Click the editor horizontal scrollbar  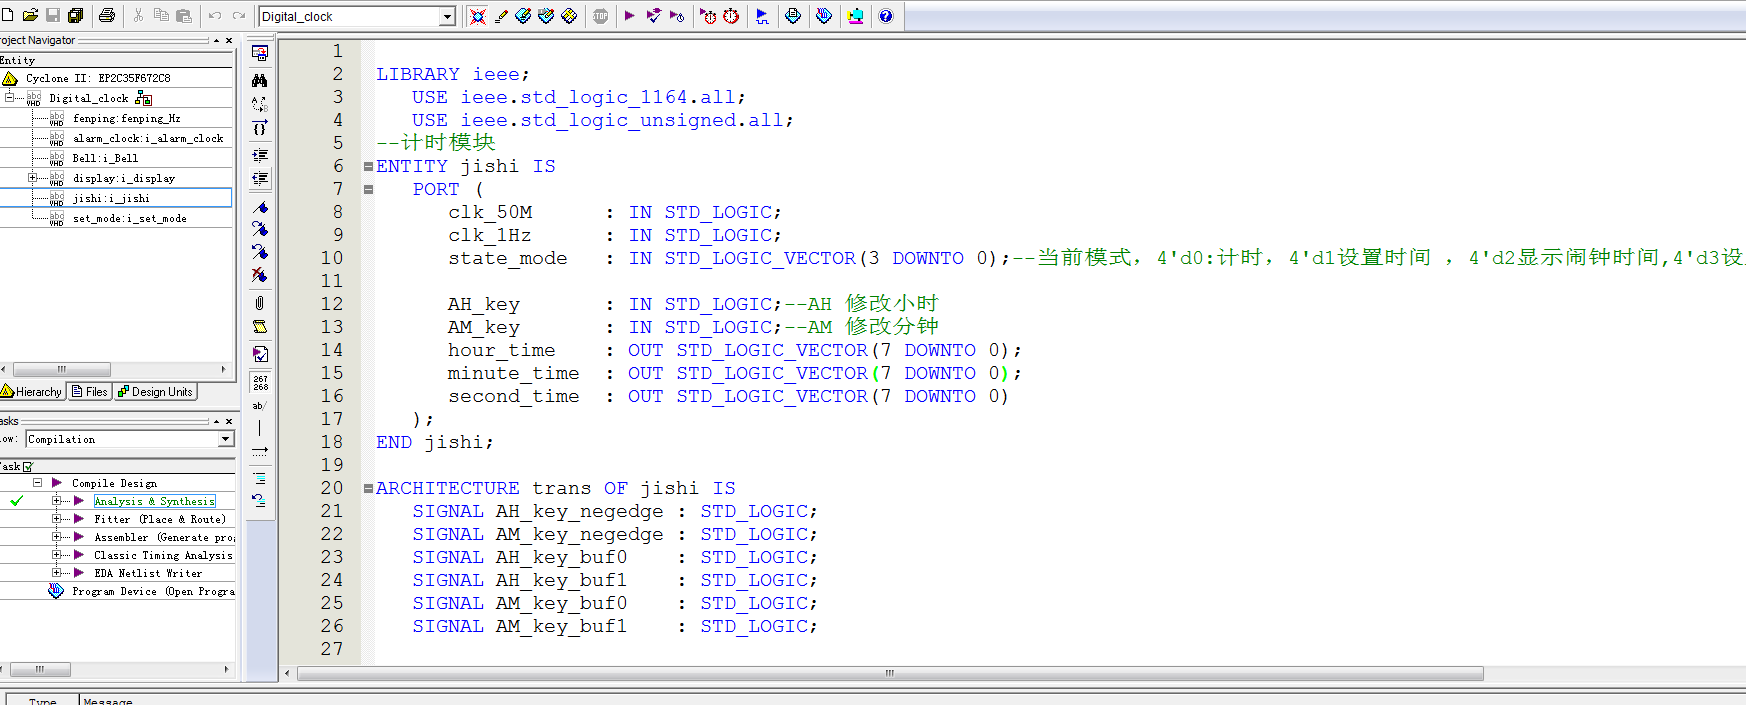[x=890, y=674]
